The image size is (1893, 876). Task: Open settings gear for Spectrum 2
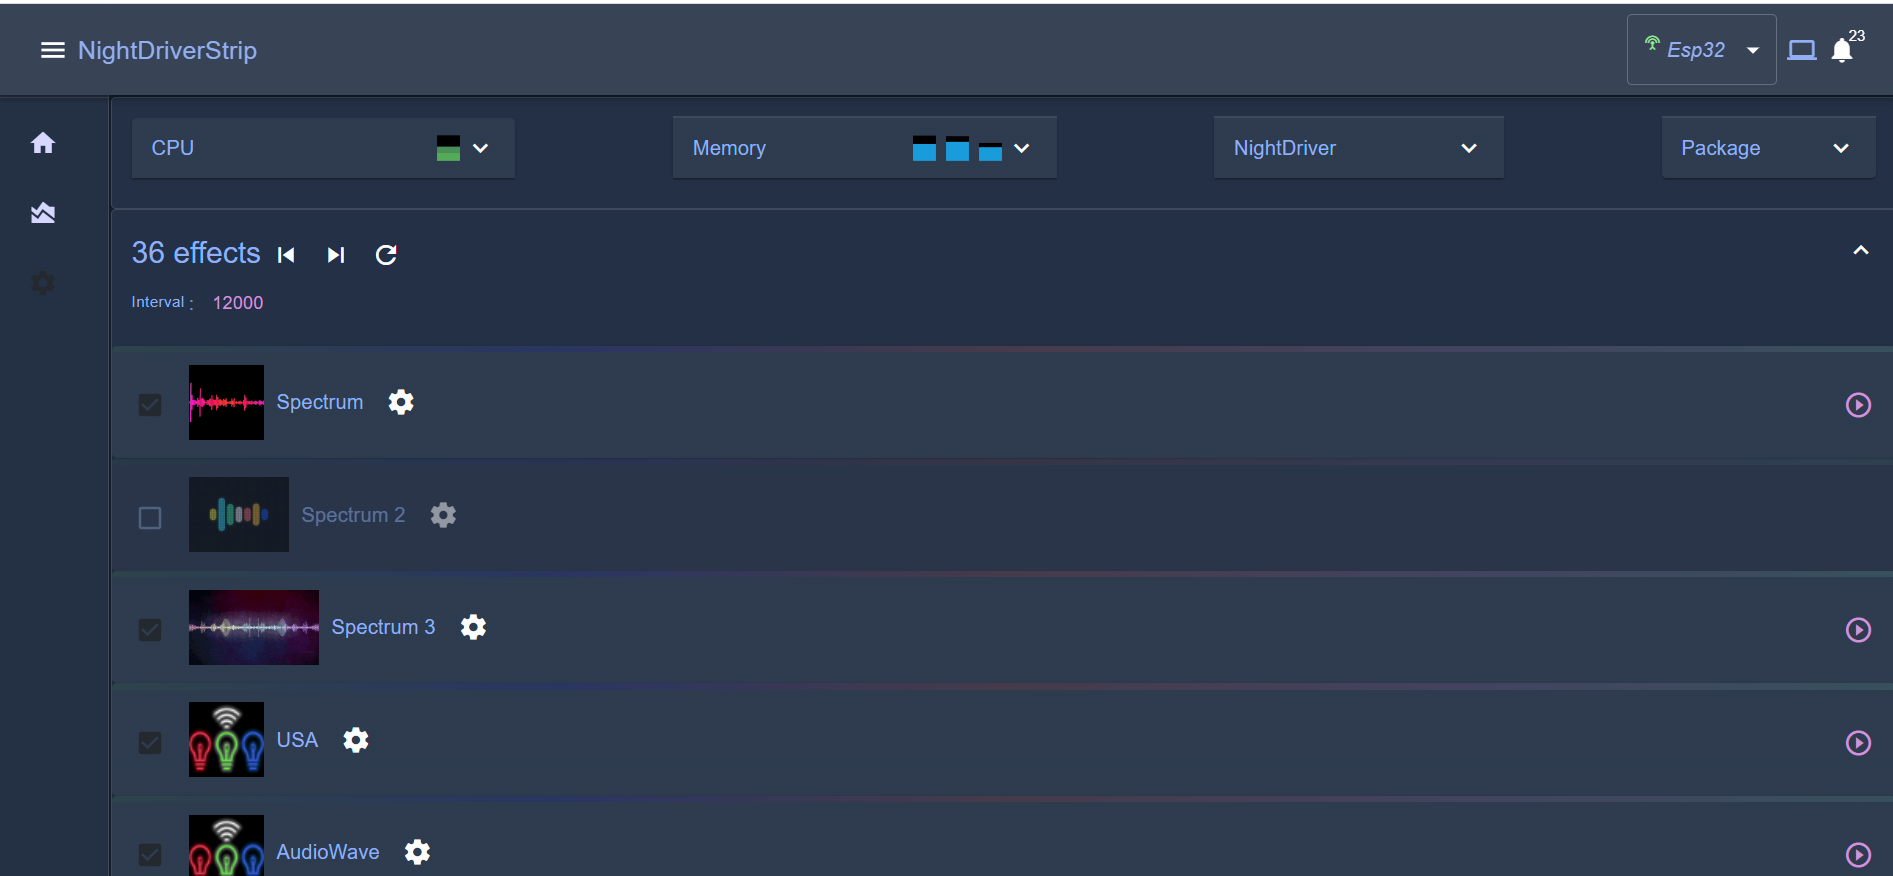(x=443, y=515)
